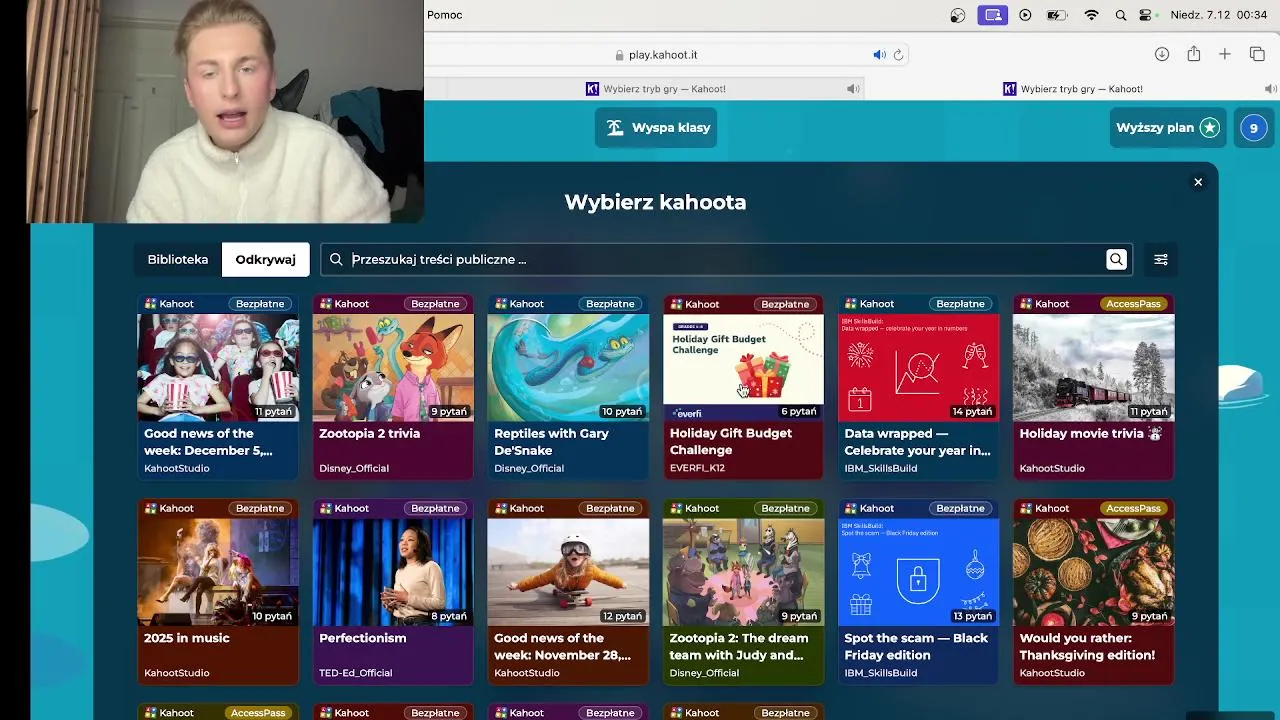1280x720 pixels.
Task: Switch to first Wybierz tryb gry browser tab
Action: pos(656,89)
